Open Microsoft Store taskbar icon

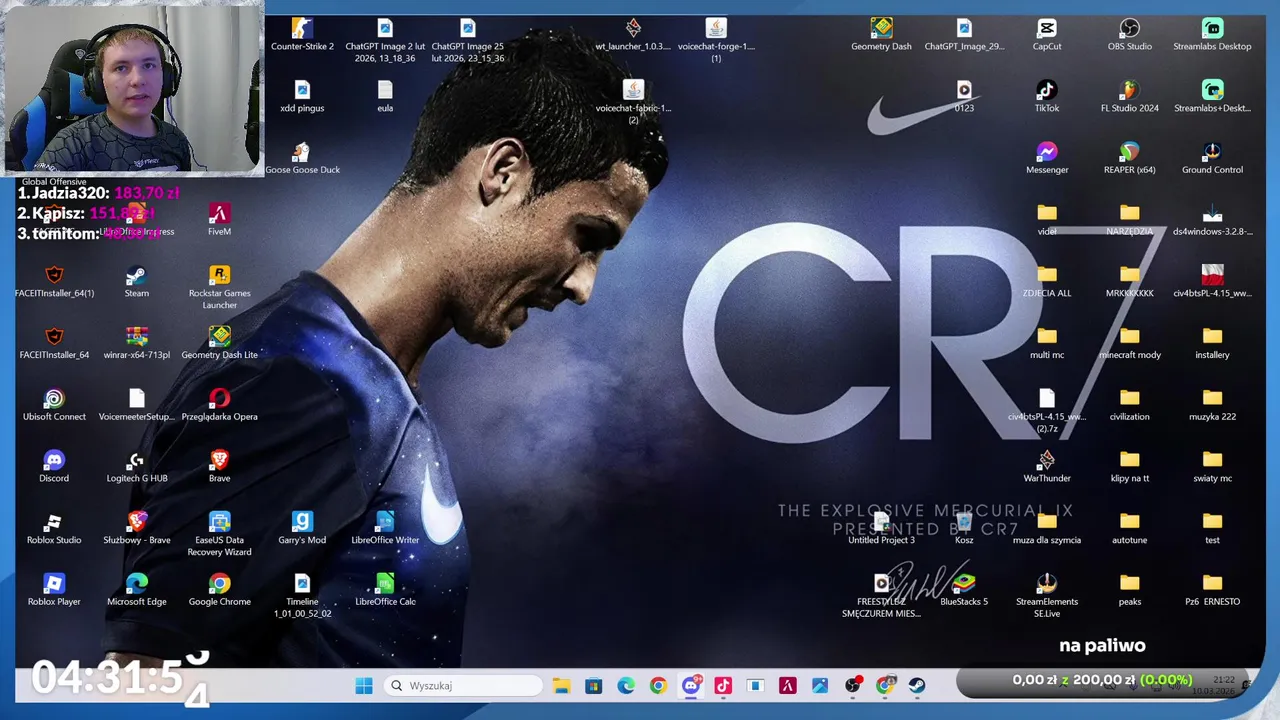tap(594, 685)
